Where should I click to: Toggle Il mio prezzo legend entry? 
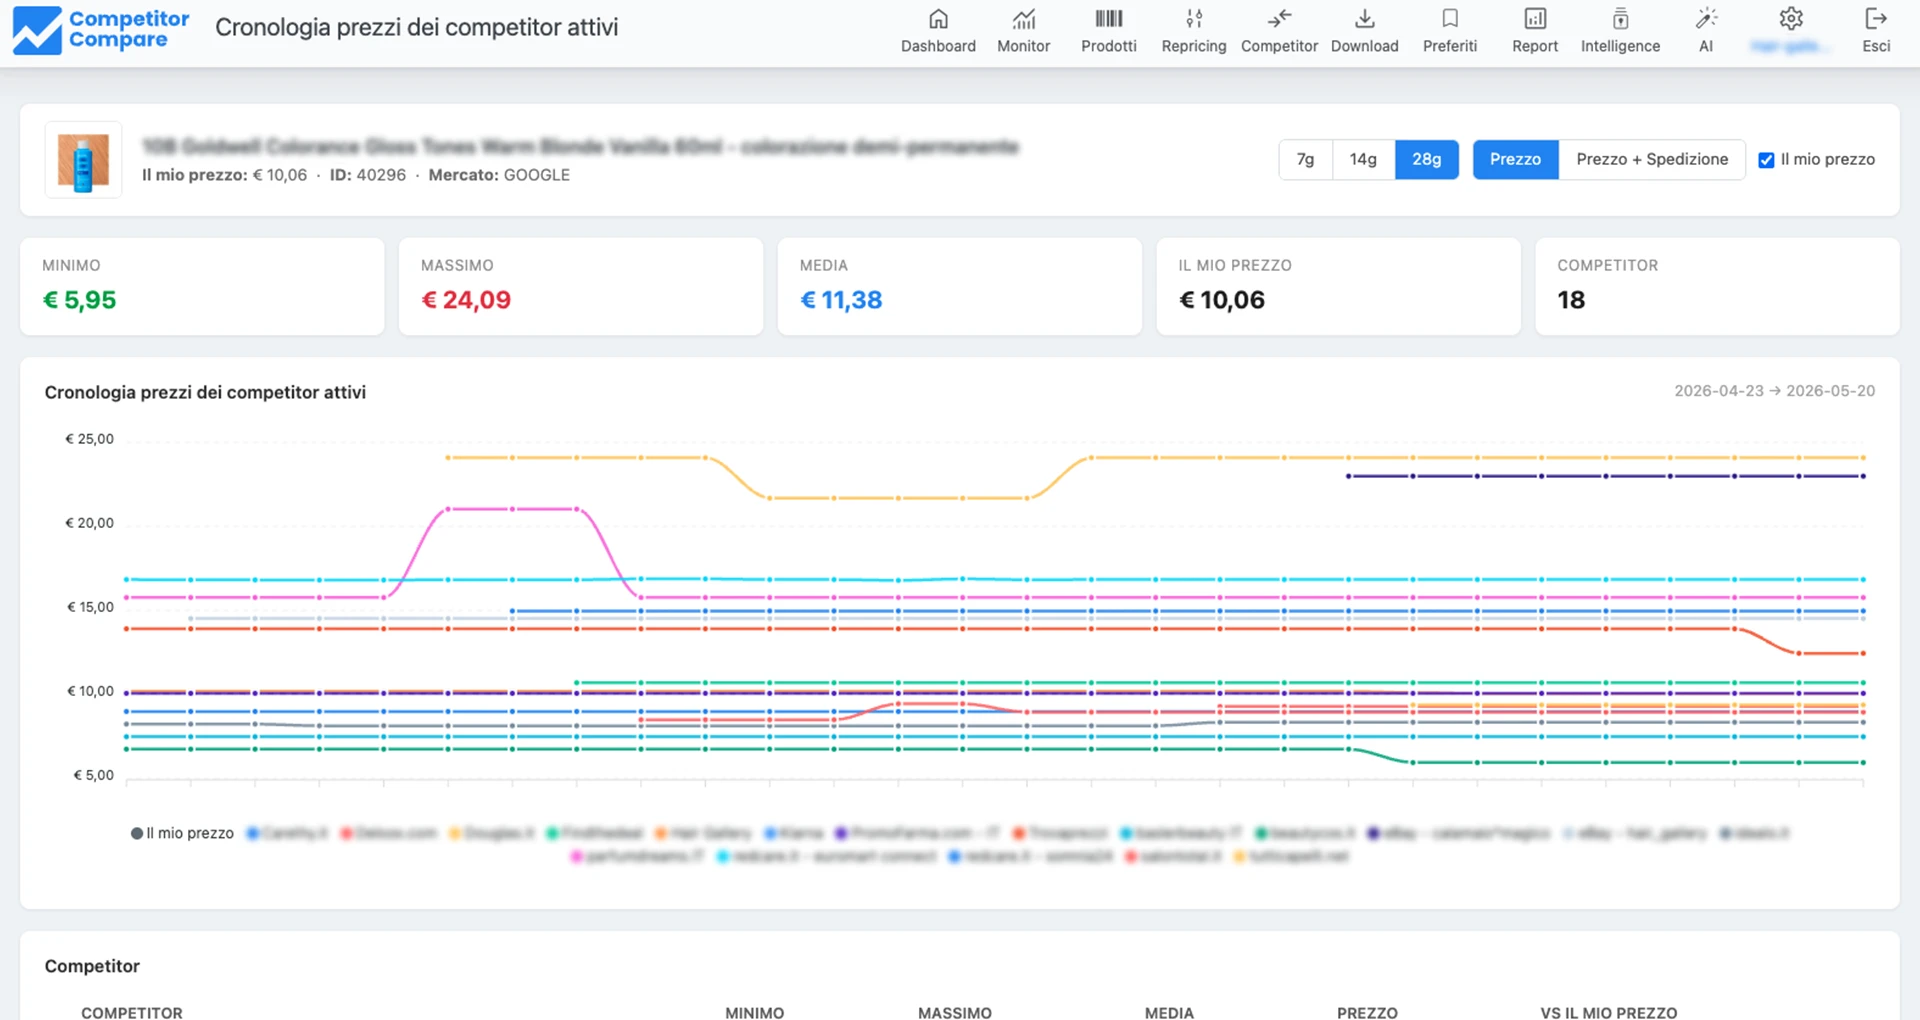[x=182, y=833]
